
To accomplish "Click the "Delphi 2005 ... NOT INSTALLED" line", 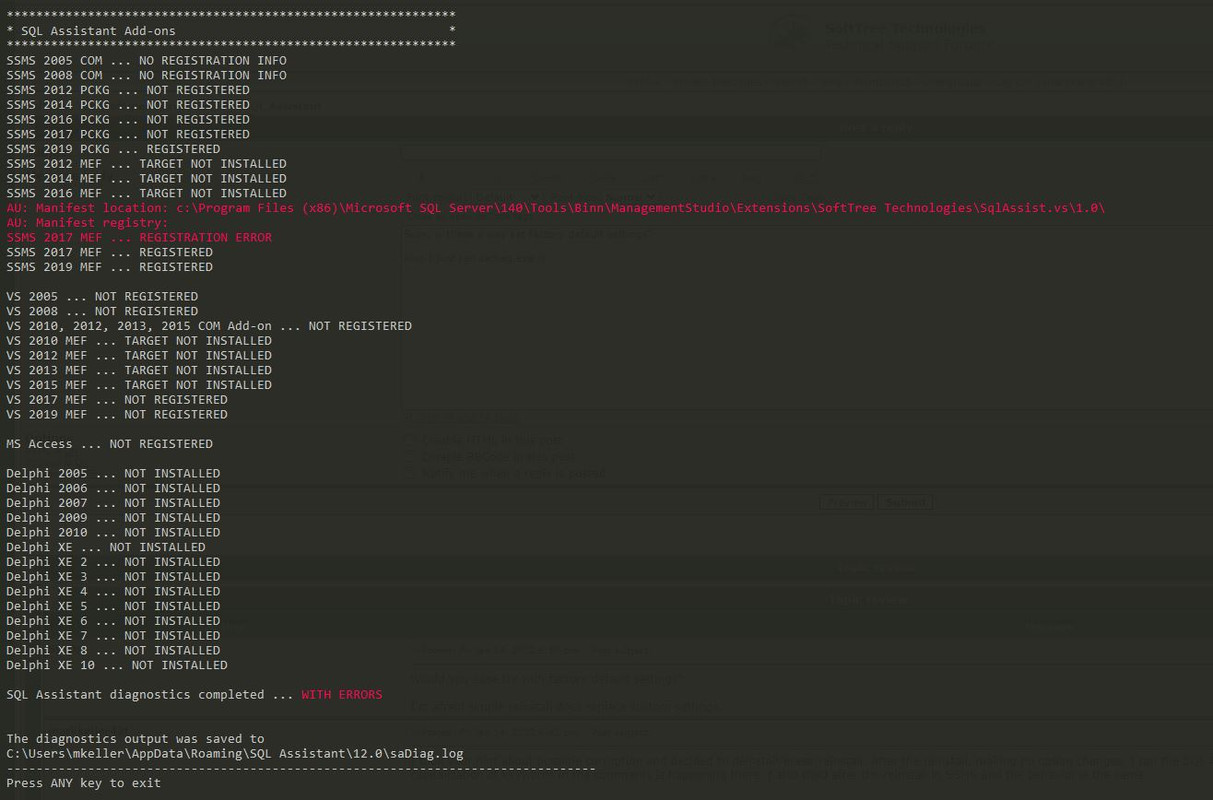I will tap(113, 474).
